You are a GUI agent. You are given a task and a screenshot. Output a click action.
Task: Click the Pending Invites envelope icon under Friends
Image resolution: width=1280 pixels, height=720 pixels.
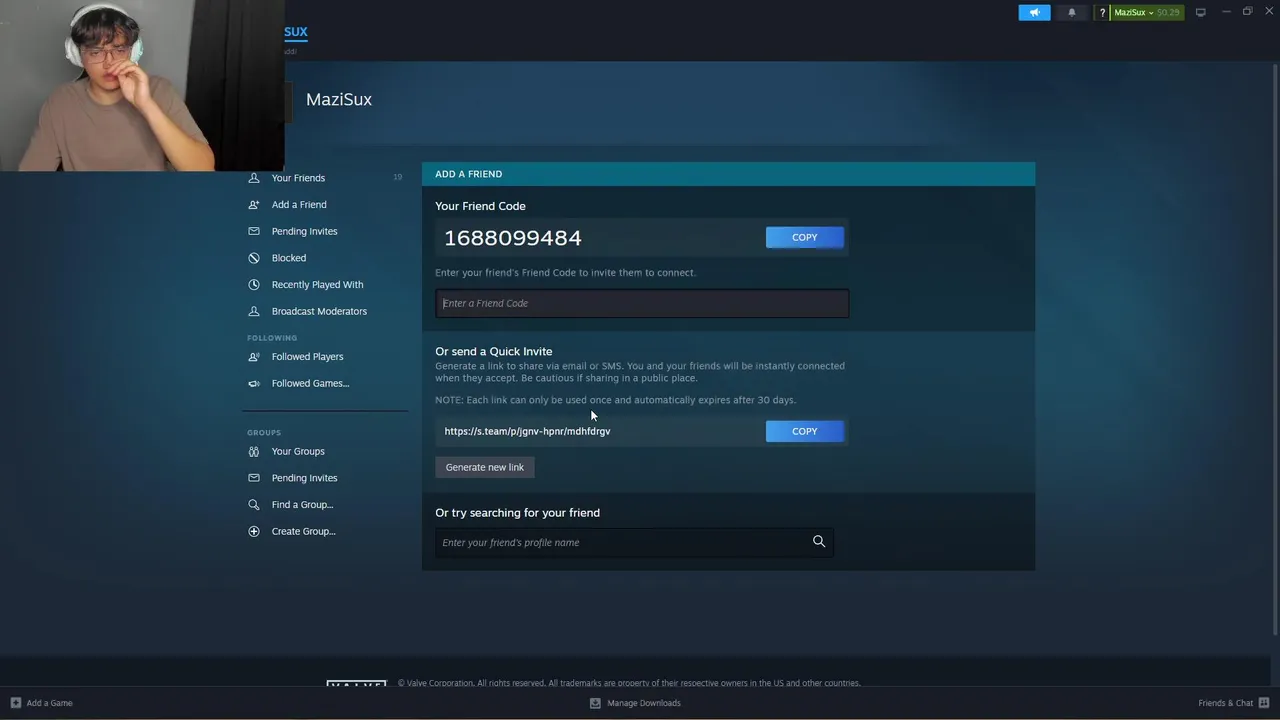[254, 231]
